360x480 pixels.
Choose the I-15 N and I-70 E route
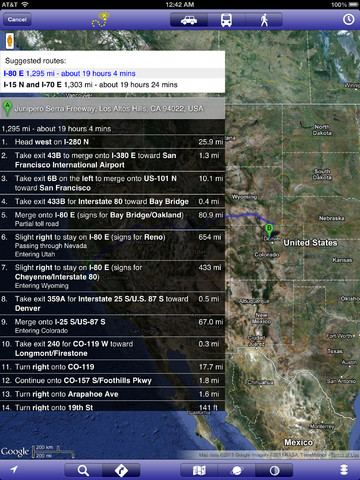pos(112,85)
